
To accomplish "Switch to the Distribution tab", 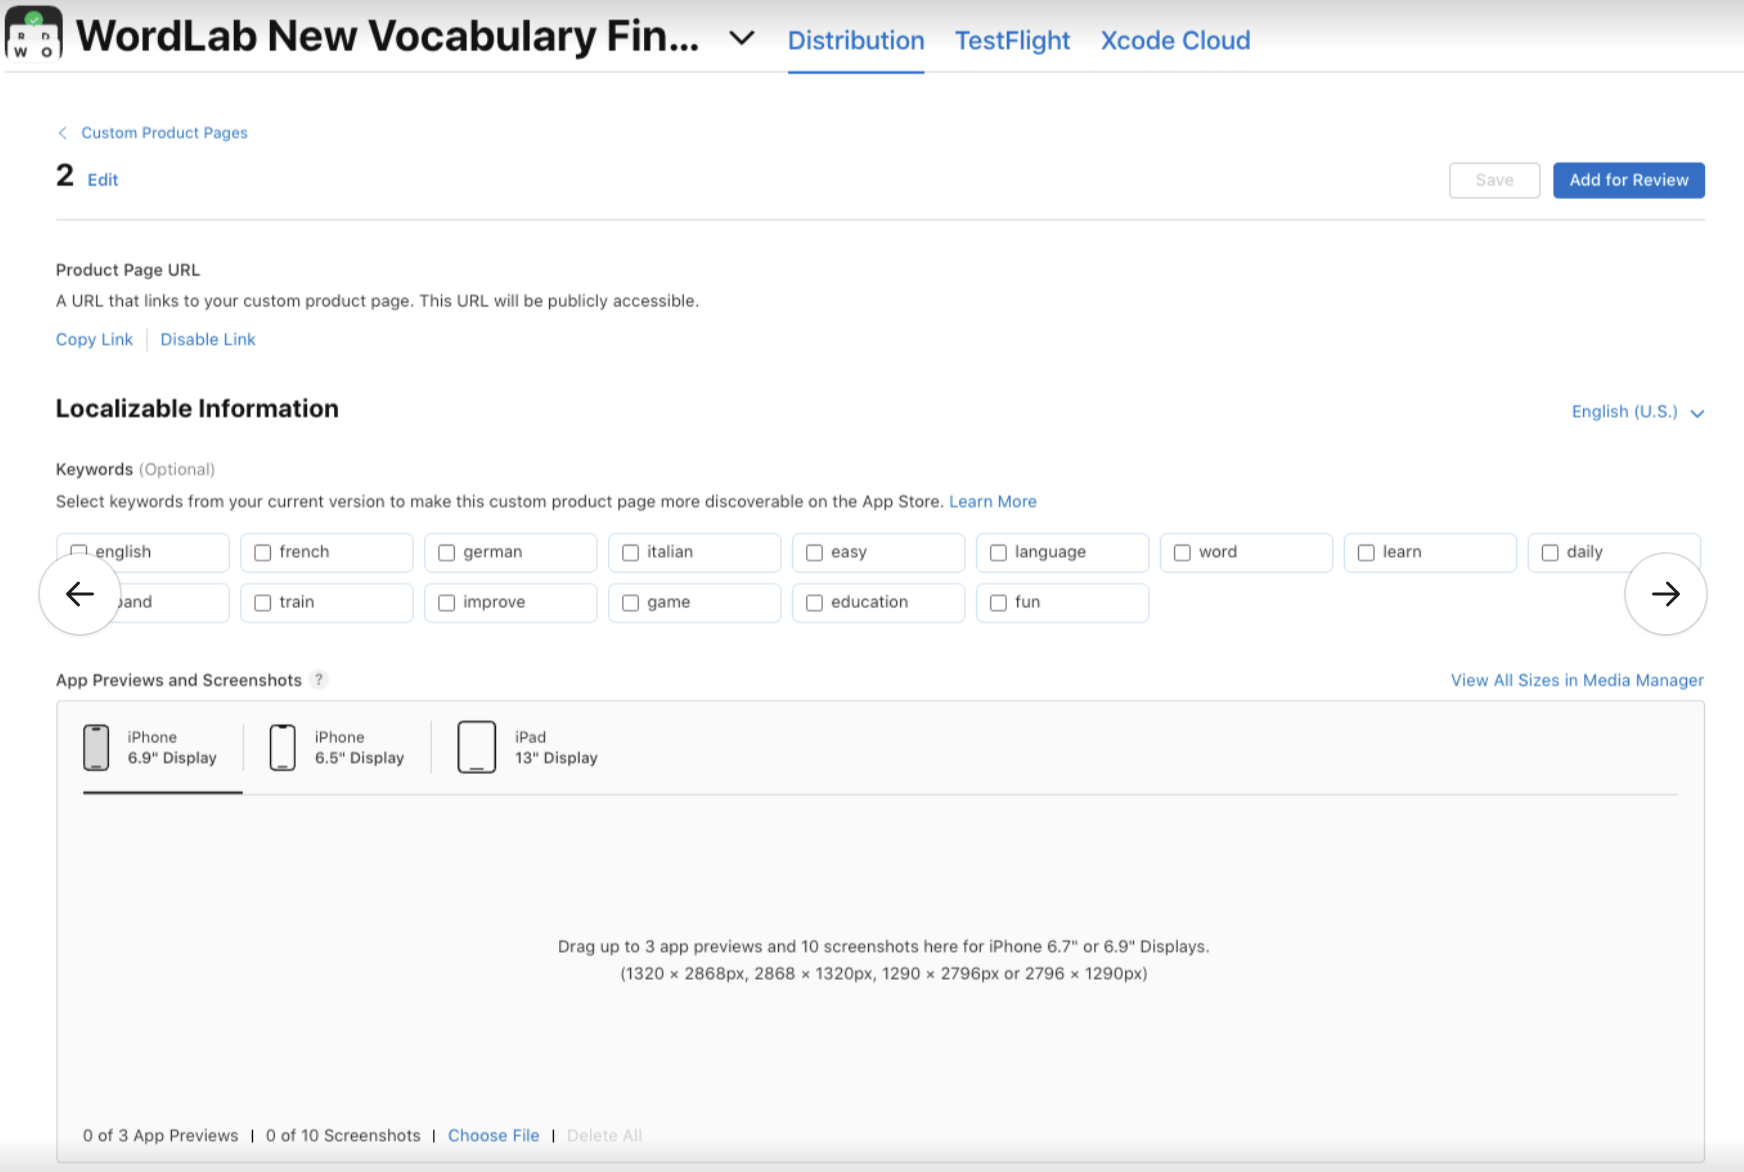I will [856, 40].
